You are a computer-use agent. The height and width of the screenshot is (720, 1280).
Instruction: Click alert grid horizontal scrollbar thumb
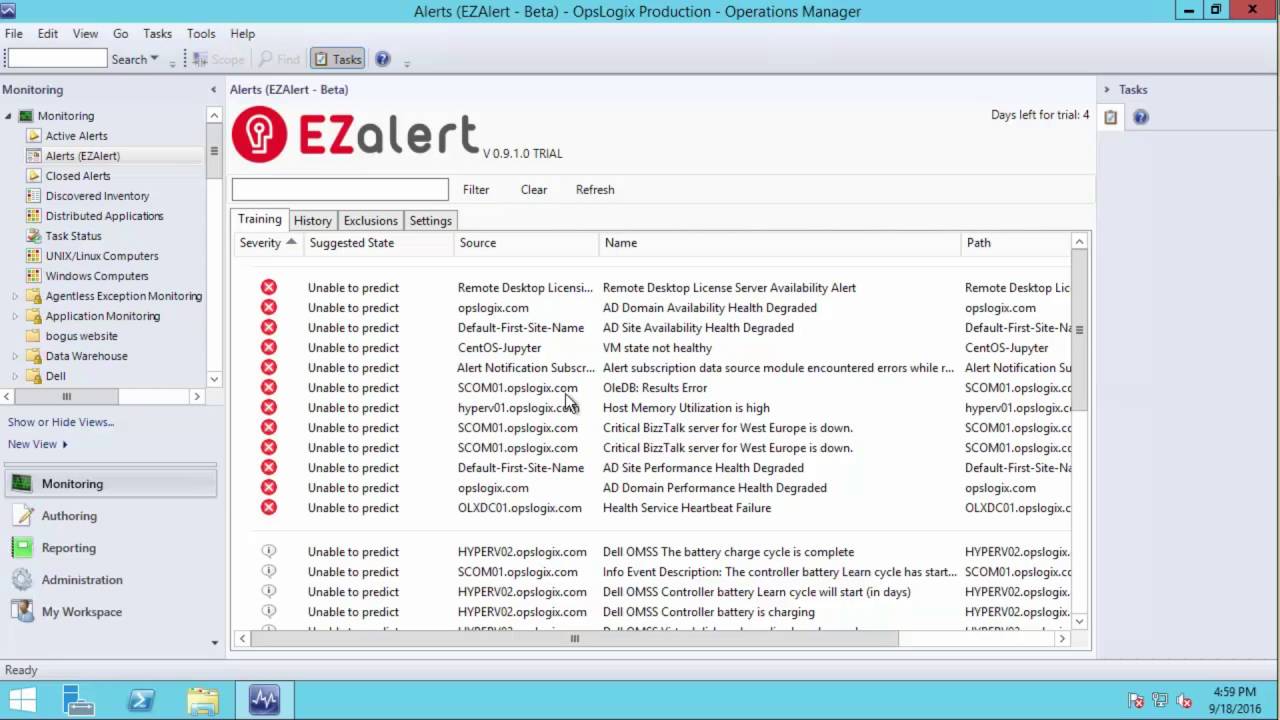pyautogui.click(x=574, y=638)
